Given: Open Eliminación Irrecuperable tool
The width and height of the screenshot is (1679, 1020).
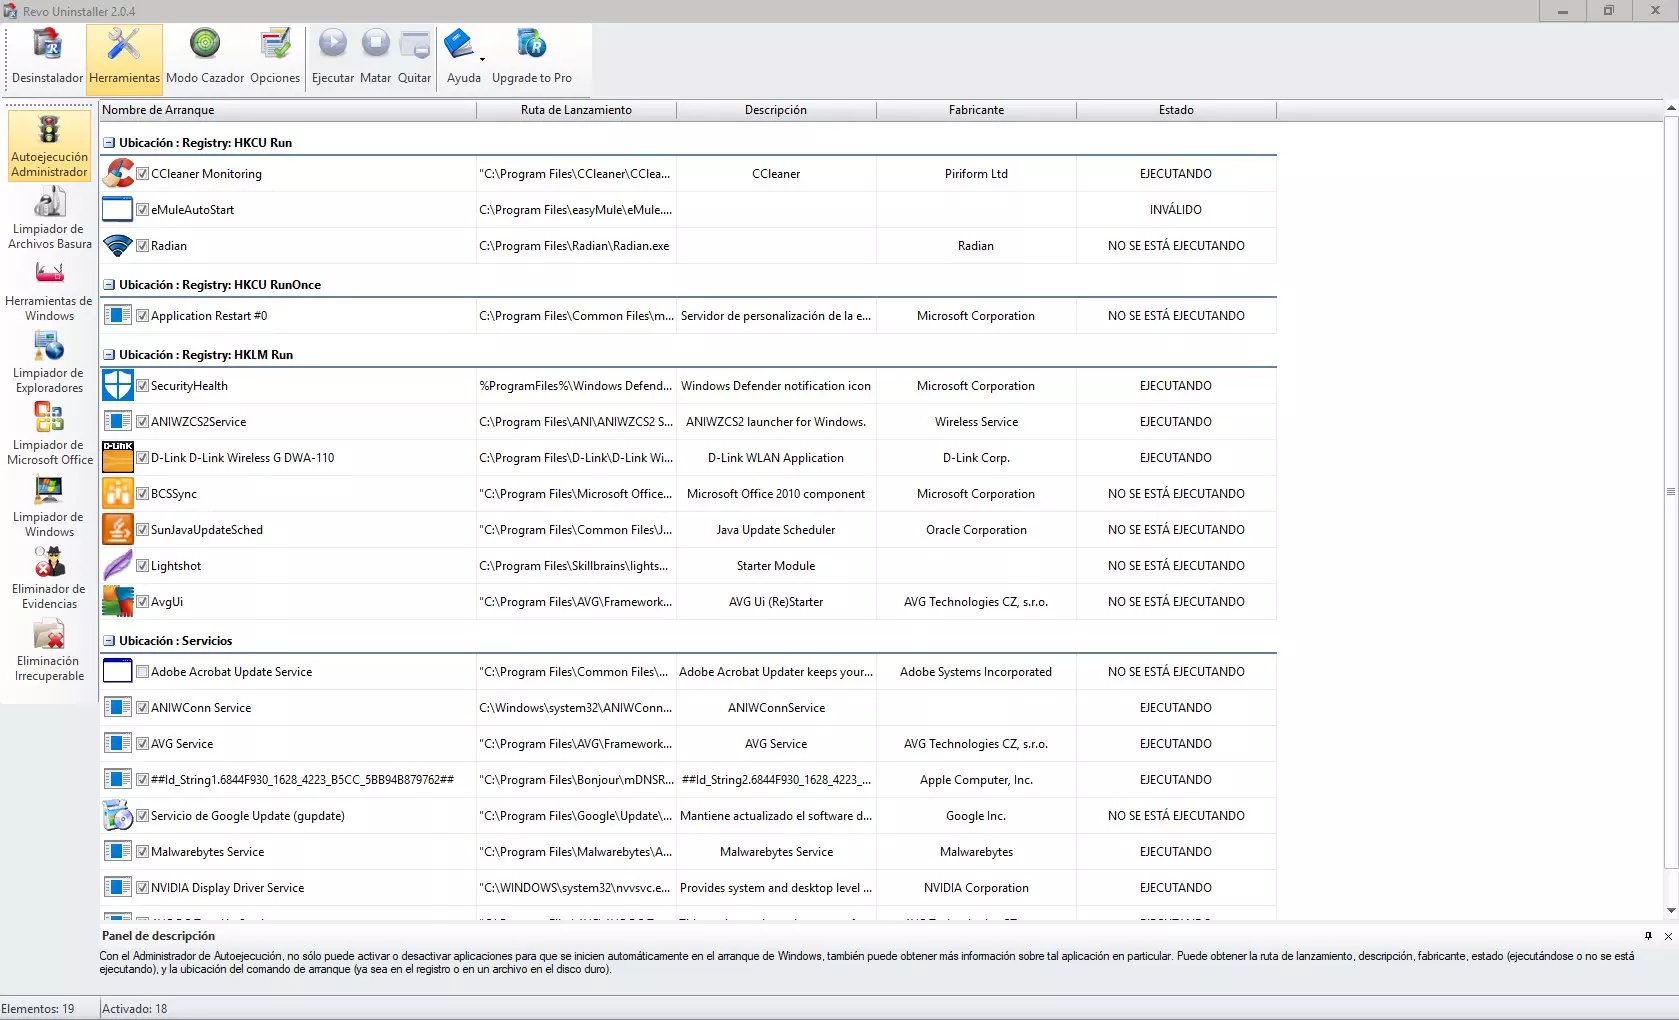Looking at the screenshot, I should tap(49, 651).
